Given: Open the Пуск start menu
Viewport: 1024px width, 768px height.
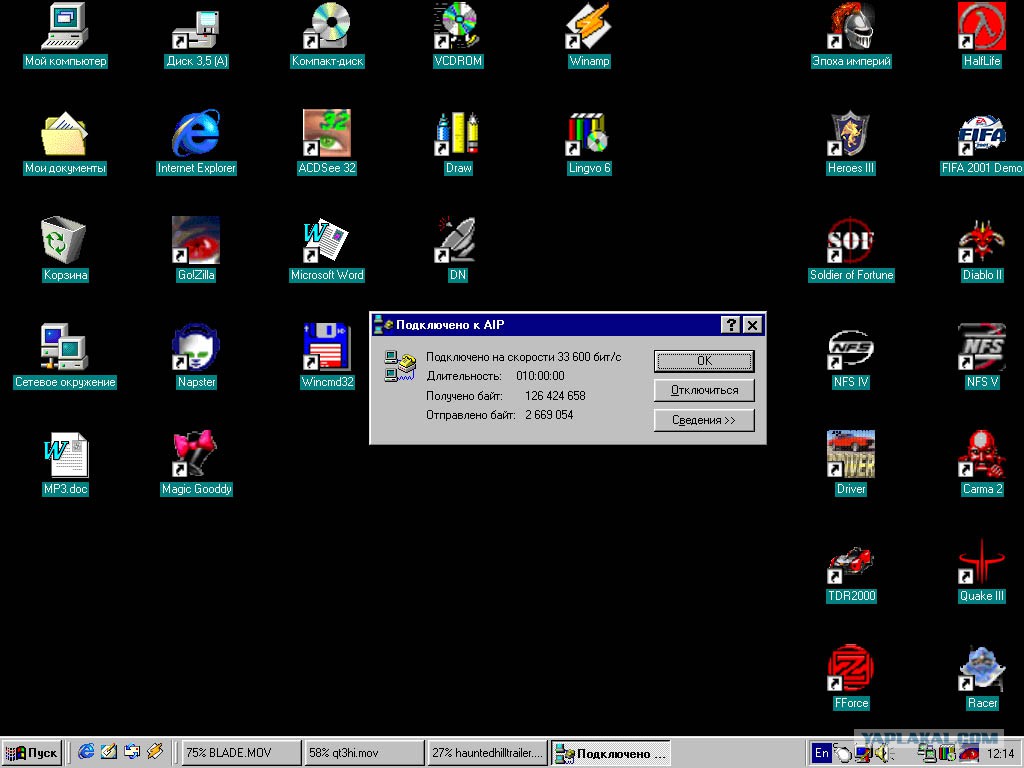Looking at the screenshot, I should [31, 752].
